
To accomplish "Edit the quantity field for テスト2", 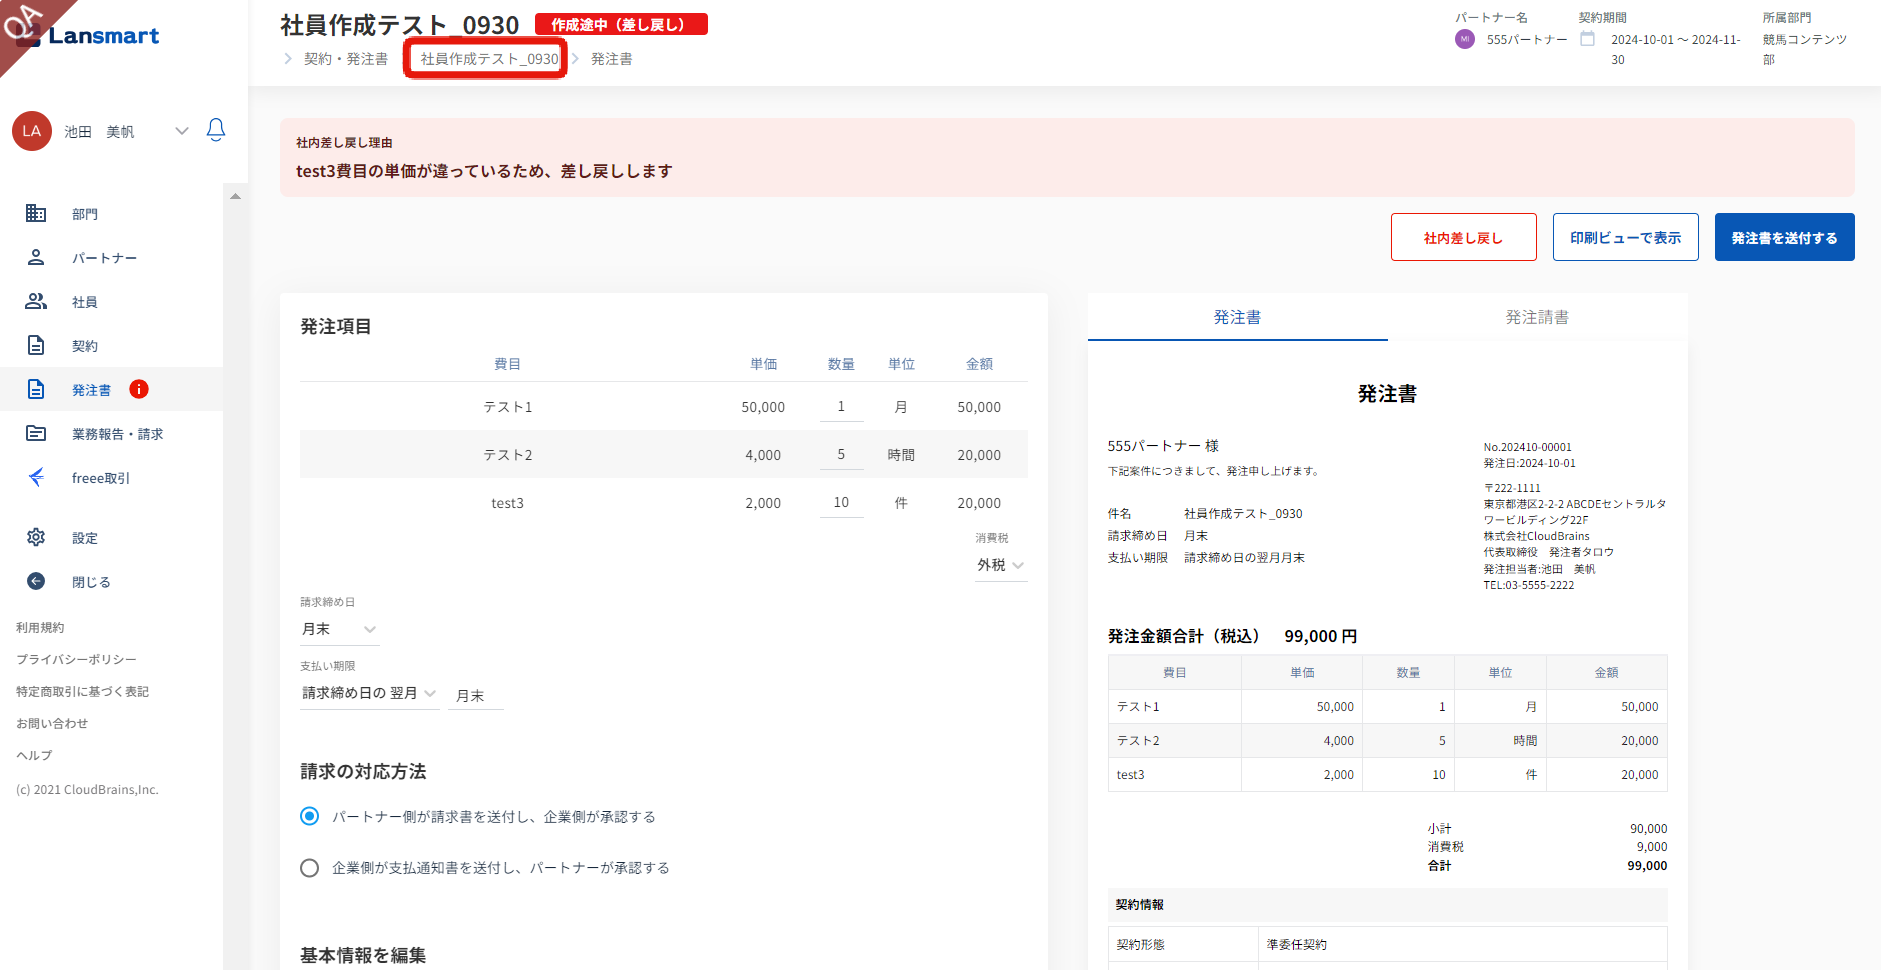I will coord(841,455).
